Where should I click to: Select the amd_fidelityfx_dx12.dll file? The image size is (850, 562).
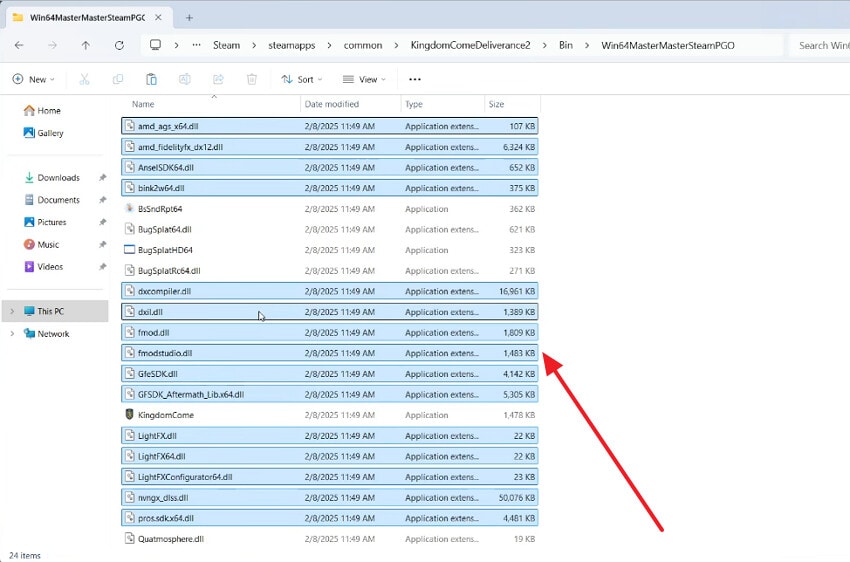pyautogui.click(x=330, y=147)
